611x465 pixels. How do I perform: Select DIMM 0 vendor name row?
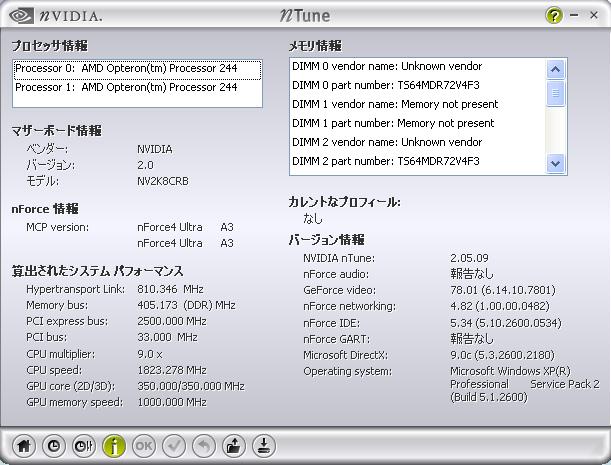pyautogui.click(x=418, y=66)
